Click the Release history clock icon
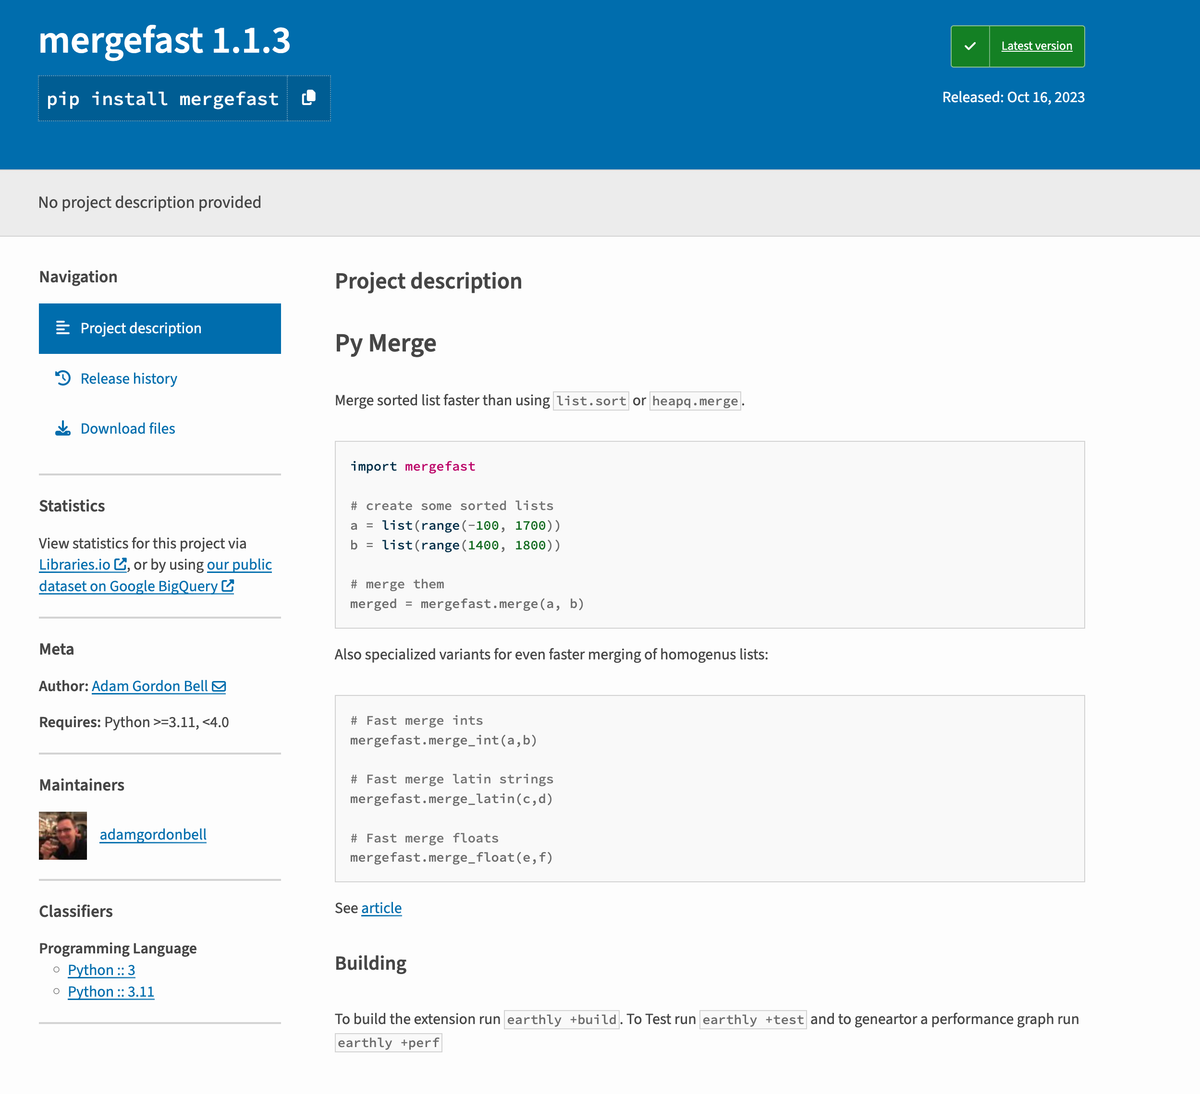1200x1094 pixels. [63, 378]
